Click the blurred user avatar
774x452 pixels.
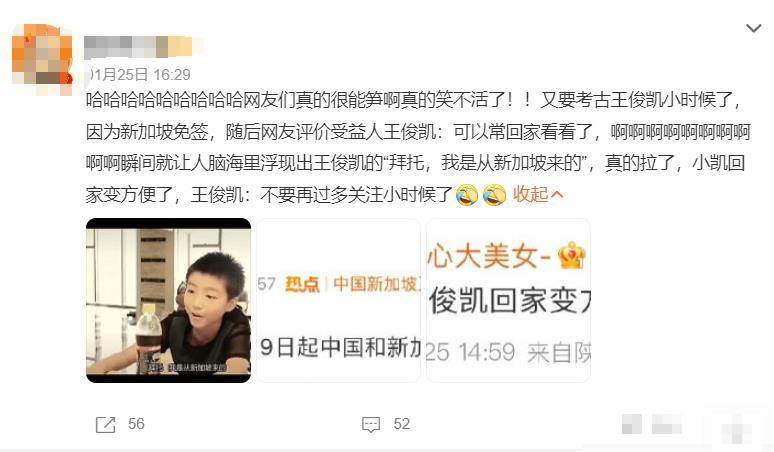pos(42,59)
